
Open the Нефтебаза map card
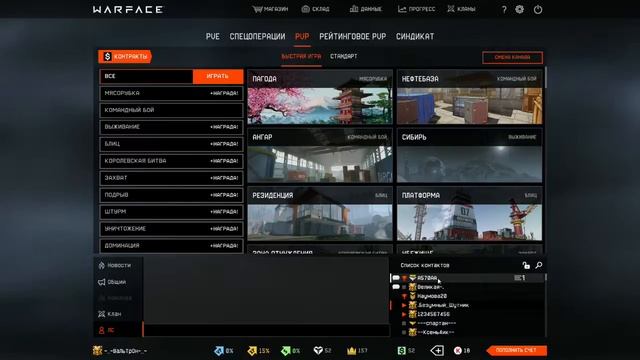pos(470,97)
